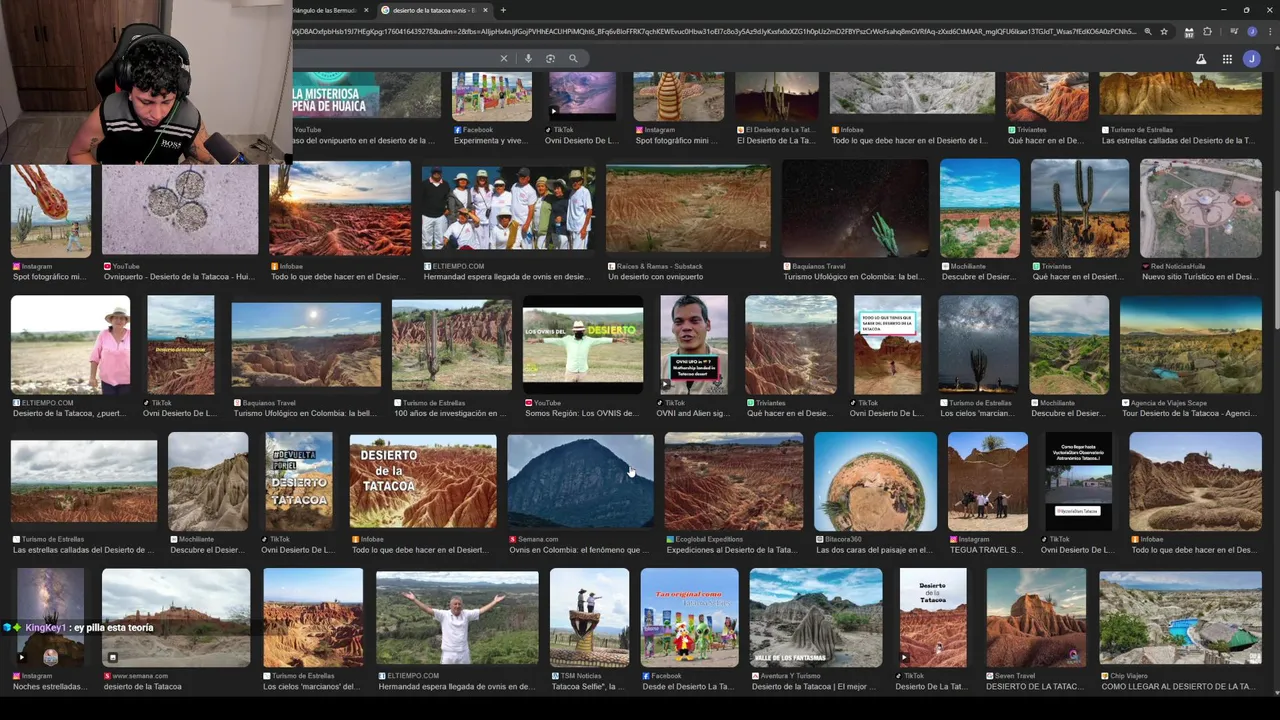This screenshot has width=1280, height=720.
Task: Start voice search with microphone icon
Action: pos(528,58)
